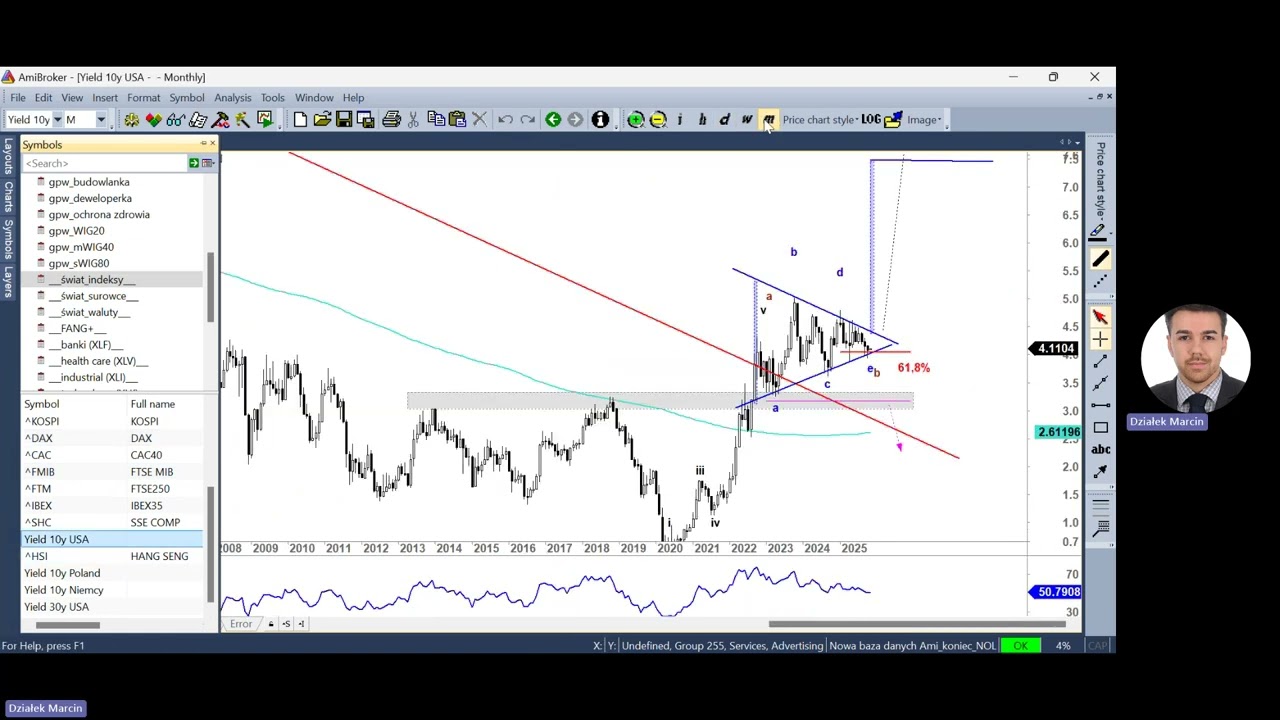
Task: Select Yield 10y Poland symbol
Action: tap(112, 573)
